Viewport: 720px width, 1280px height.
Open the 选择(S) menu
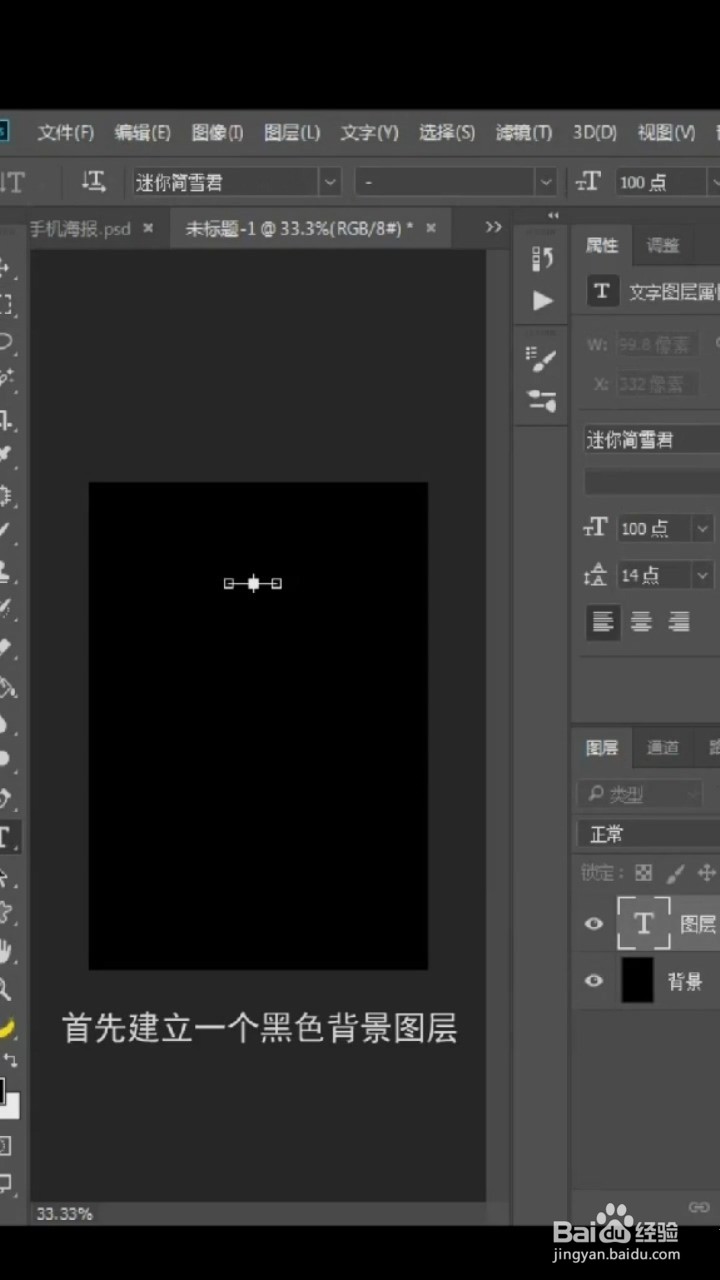447,132
